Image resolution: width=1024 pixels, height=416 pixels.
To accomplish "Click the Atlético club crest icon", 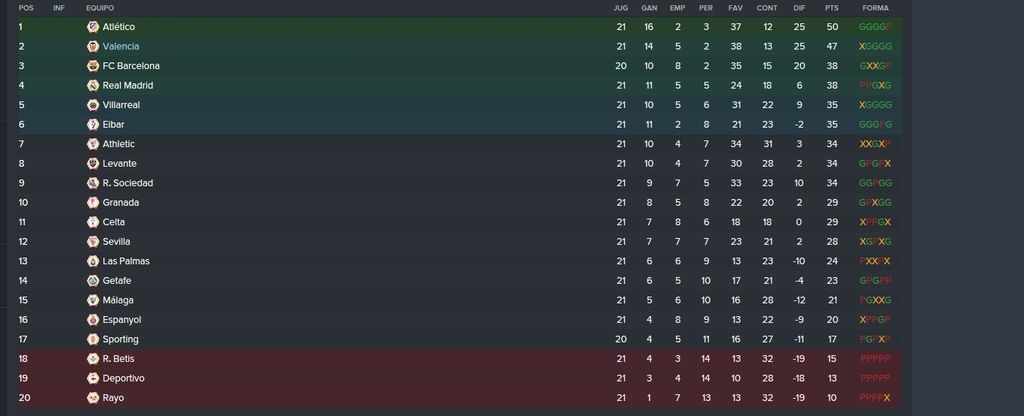I will [x=93, y=27].
